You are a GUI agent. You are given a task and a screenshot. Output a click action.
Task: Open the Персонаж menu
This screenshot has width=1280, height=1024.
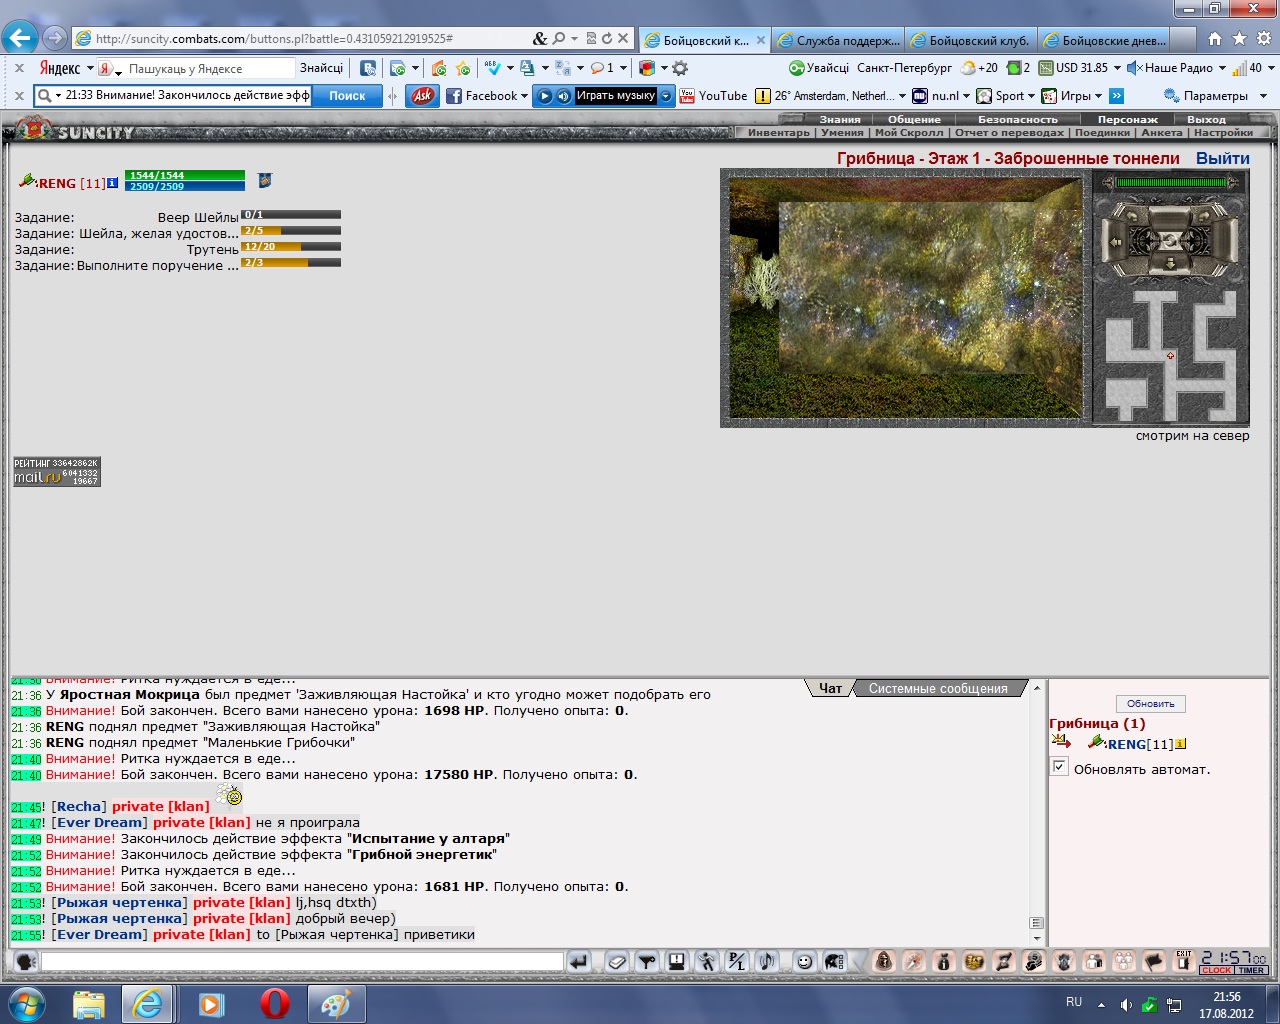[1127, 119]
